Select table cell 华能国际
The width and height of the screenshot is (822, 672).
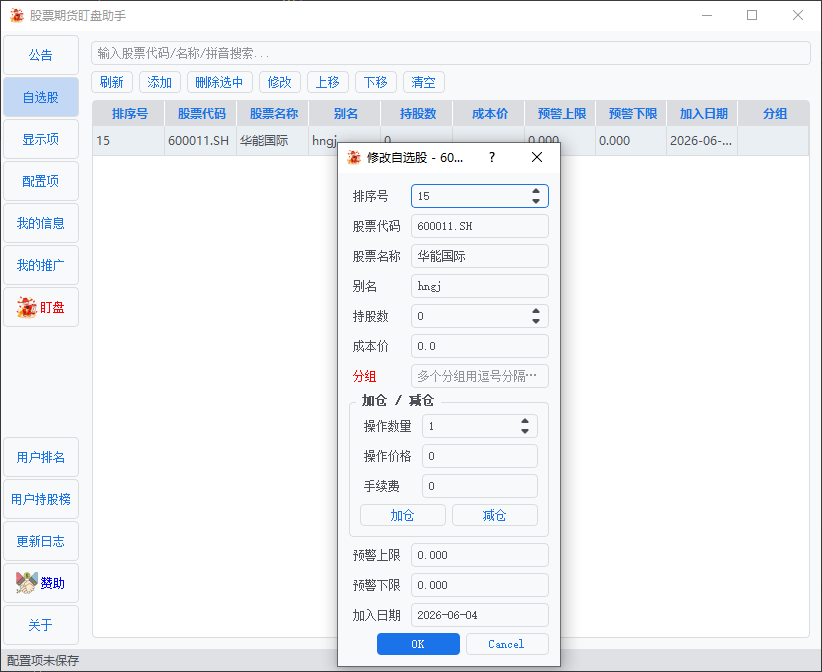(x=273, y=140)
